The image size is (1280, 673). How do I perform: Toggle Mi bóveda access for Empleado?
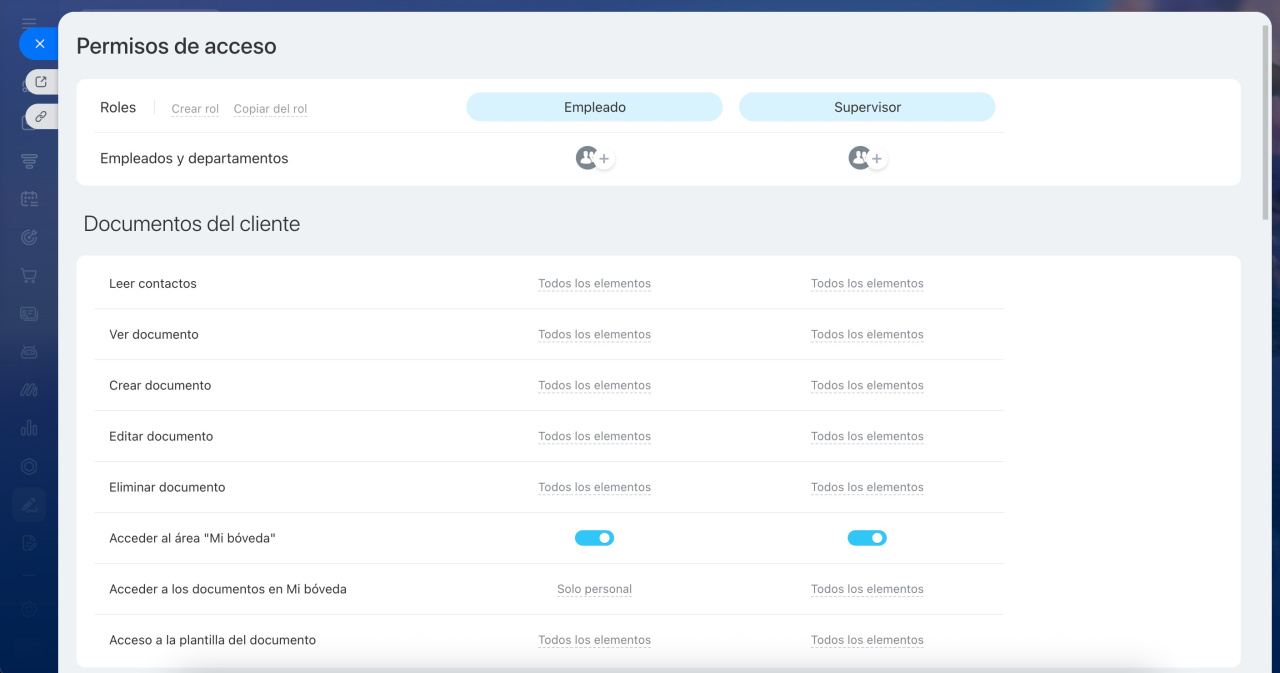coord(594,538)
